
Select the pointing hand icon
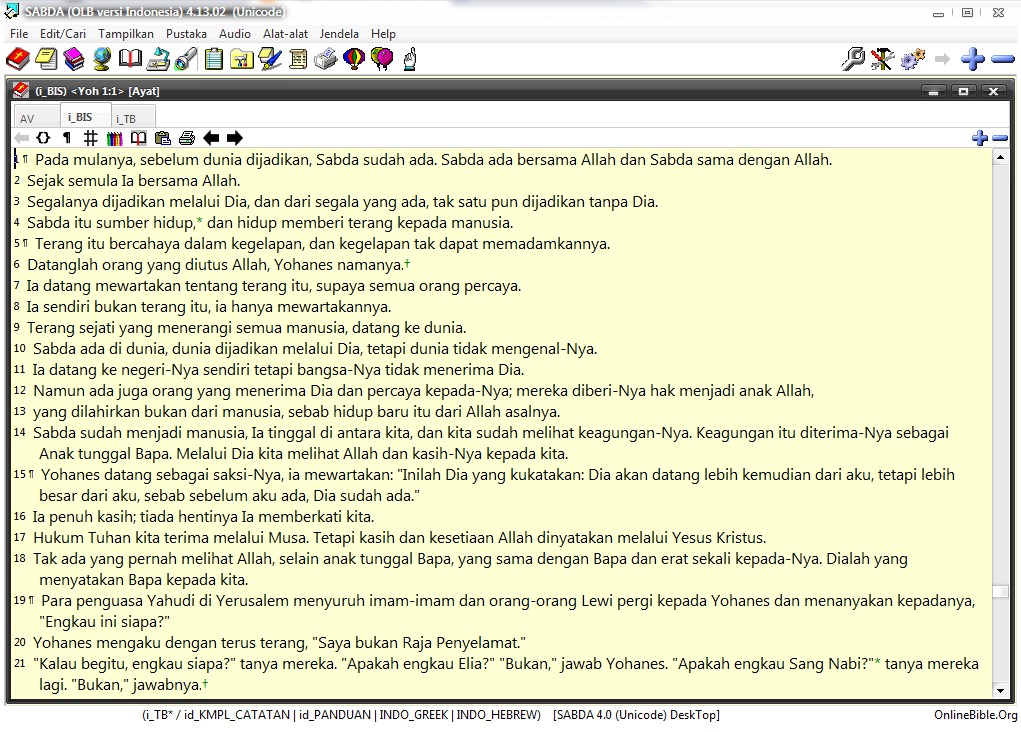410,59
